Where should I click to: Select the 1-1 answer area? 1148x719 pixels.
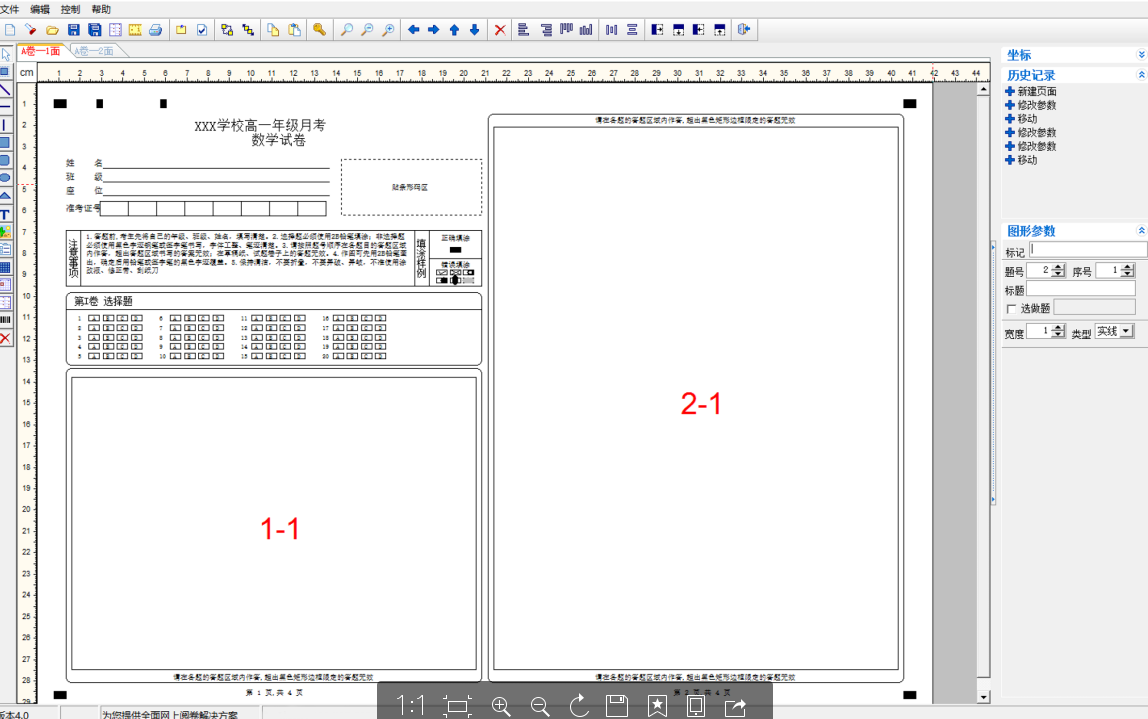coord(274,524)
